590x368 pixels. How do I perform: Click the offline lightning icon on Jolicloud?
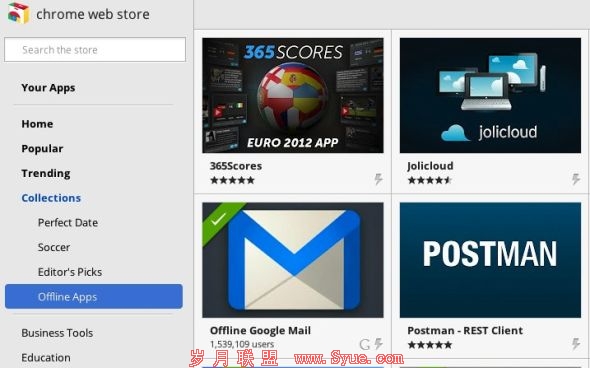[576, 179]
